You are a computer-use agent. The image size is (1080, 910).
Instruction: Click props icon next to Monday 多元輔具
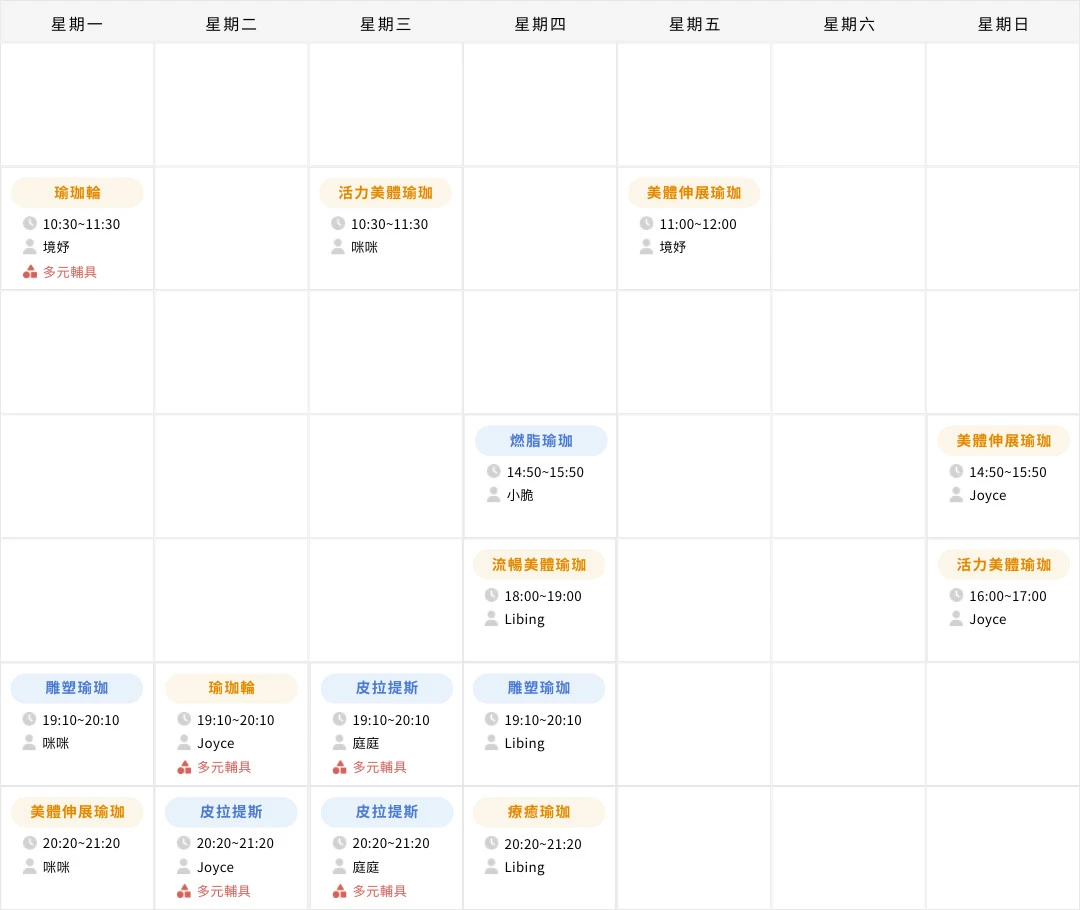(30, 272)
